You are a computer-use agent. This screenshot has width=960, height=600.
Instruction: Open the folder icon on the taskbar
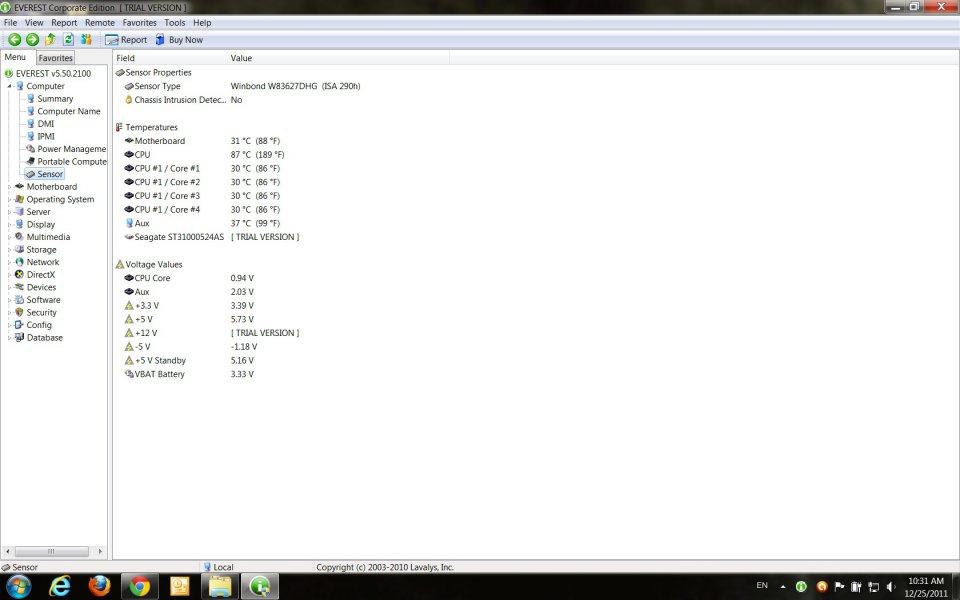(x=220, y=587)
